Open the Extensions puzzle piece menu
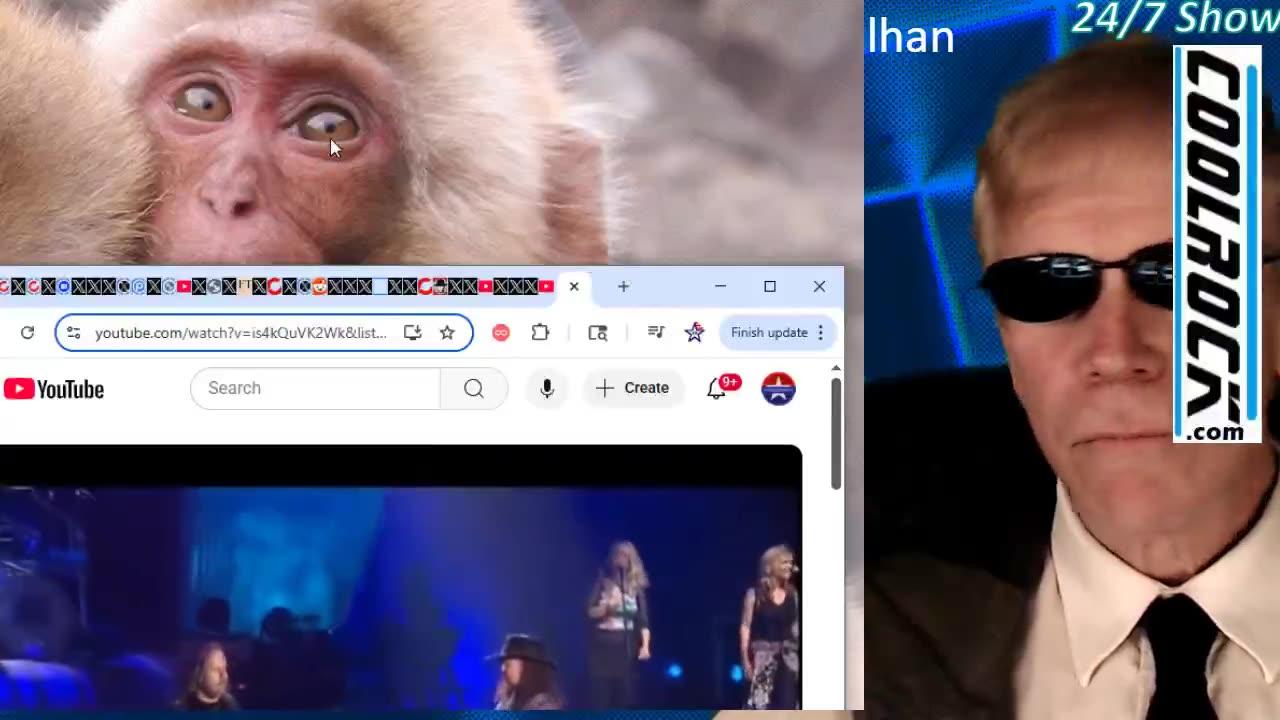 [540, 333]
